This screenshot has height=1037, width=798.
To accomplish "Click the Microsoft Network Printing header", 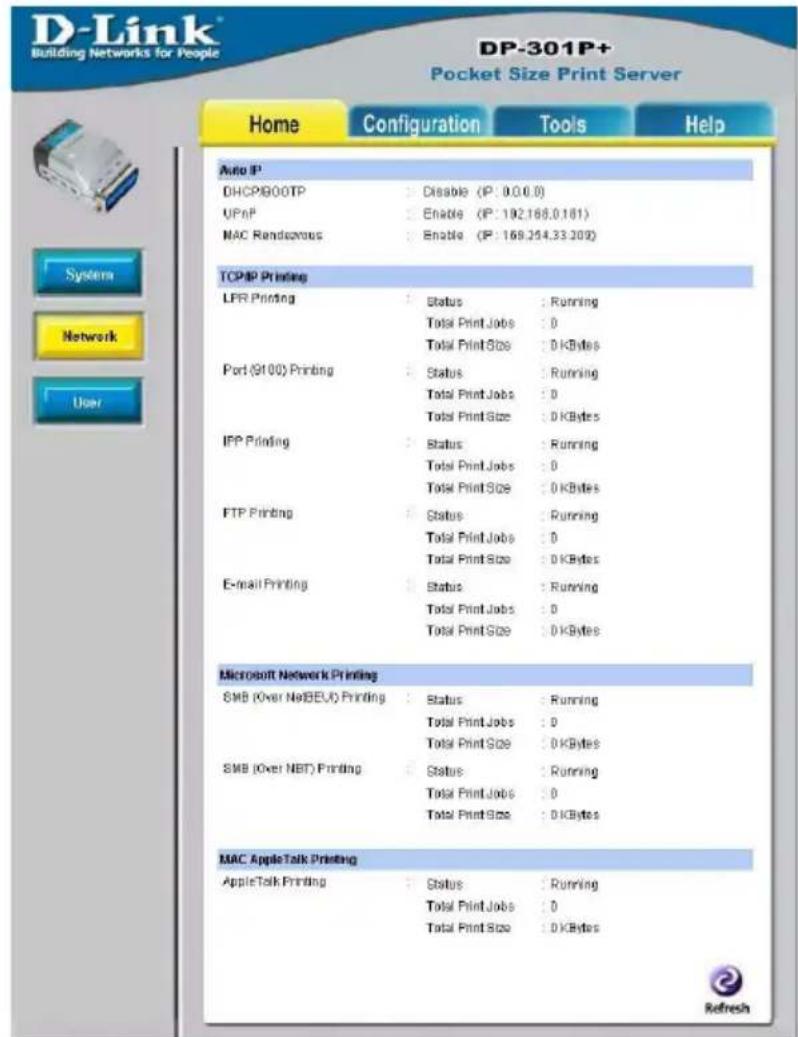I will (x=485, y=675).
